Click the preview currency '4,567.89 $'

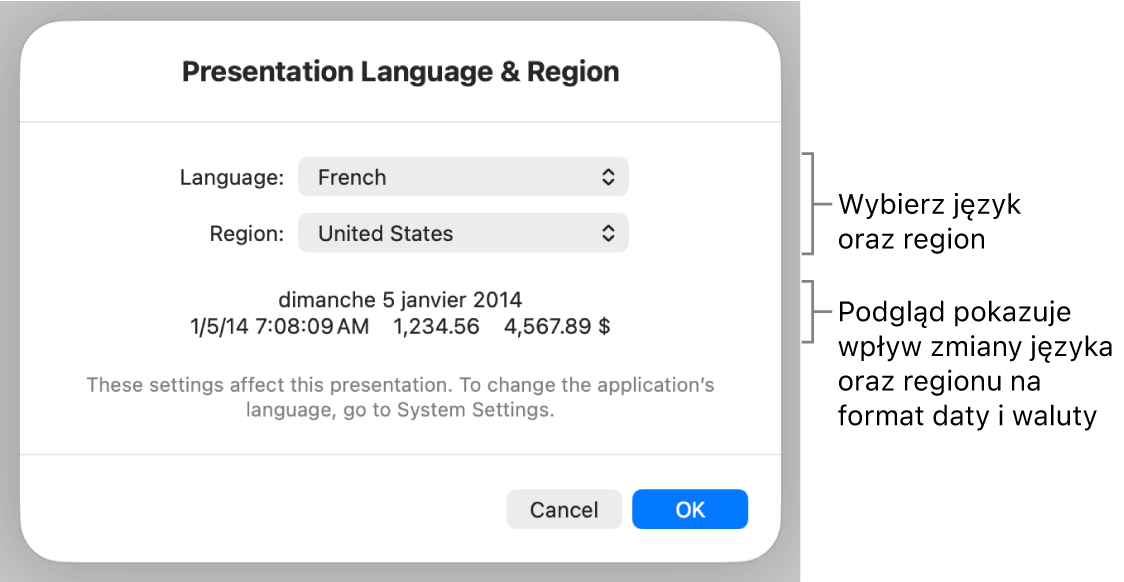[x=557, y=326]
